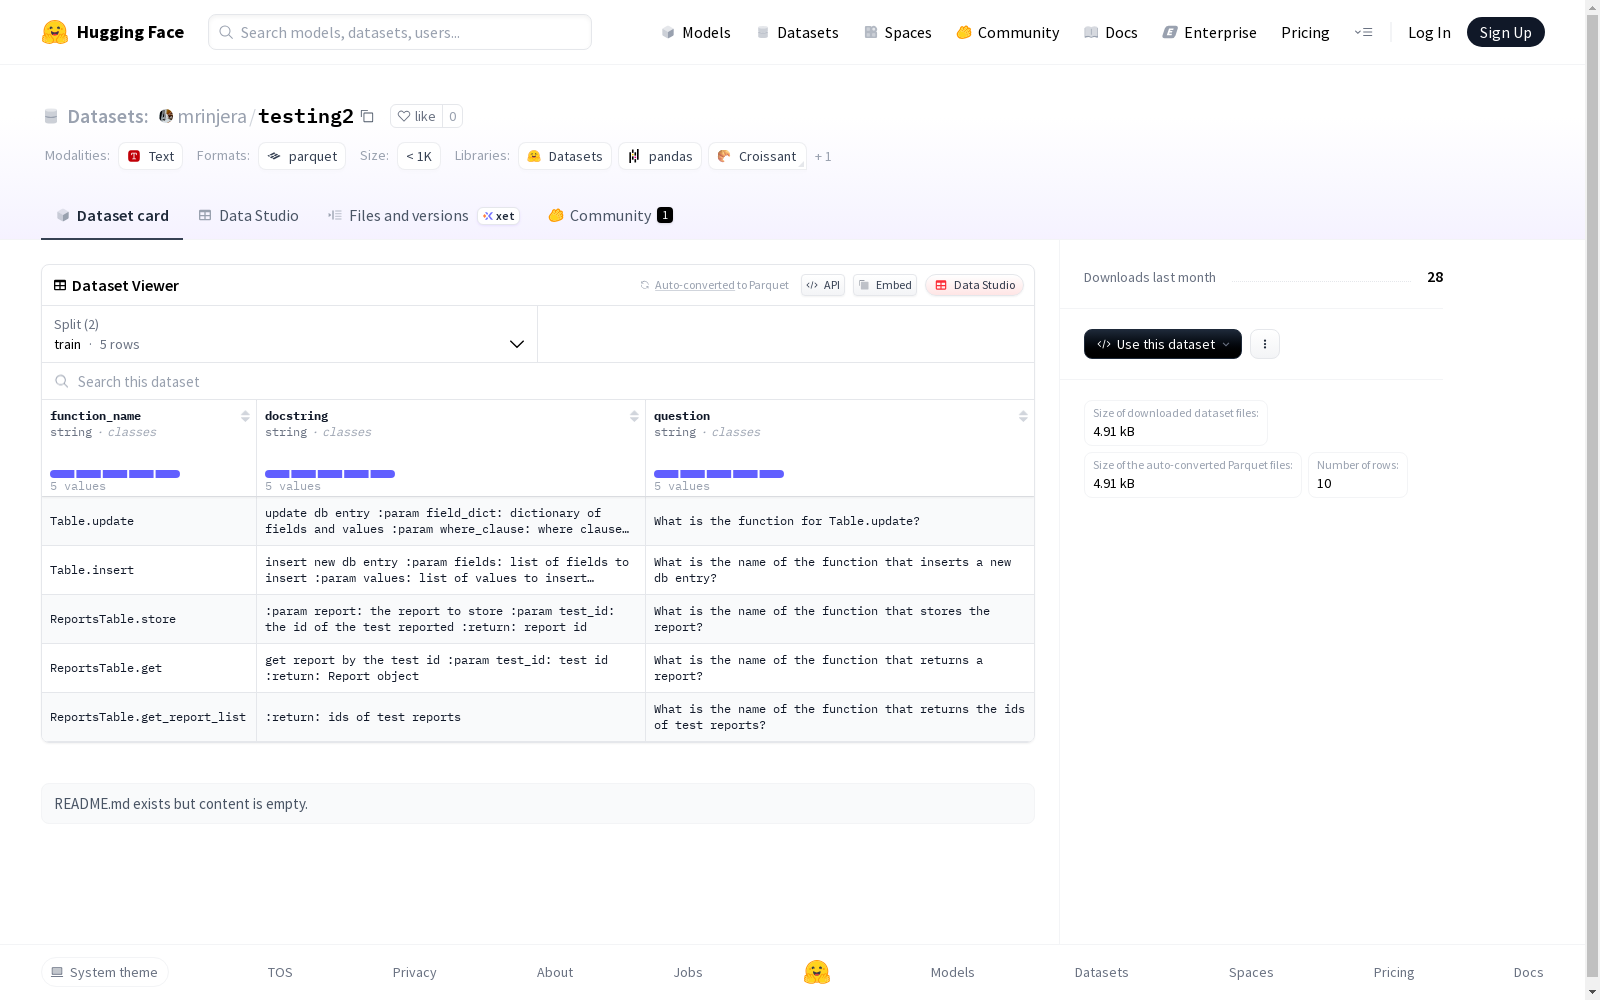Open the more navigation menu icon
Image resolution: width=1600 pixels, height=1000 pixels.
point(1363,32)
